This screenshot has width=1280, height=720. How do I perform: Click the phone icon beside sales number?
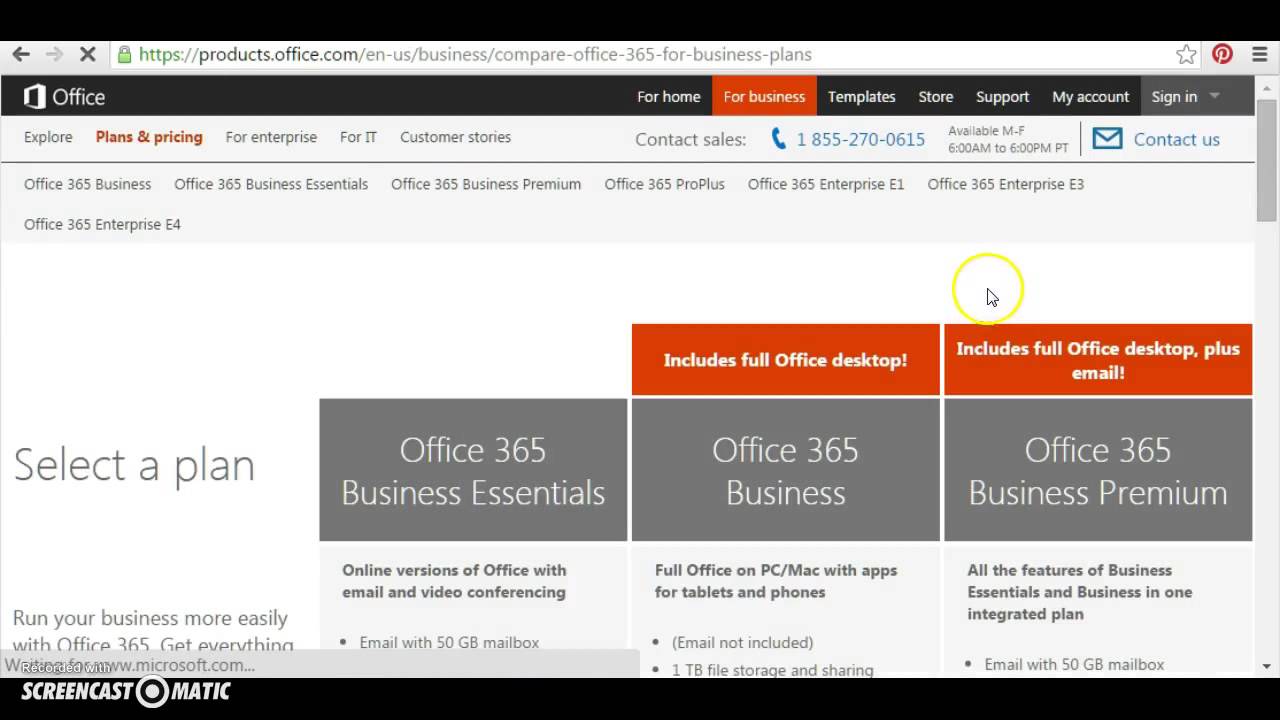click(x=779, y=139)
